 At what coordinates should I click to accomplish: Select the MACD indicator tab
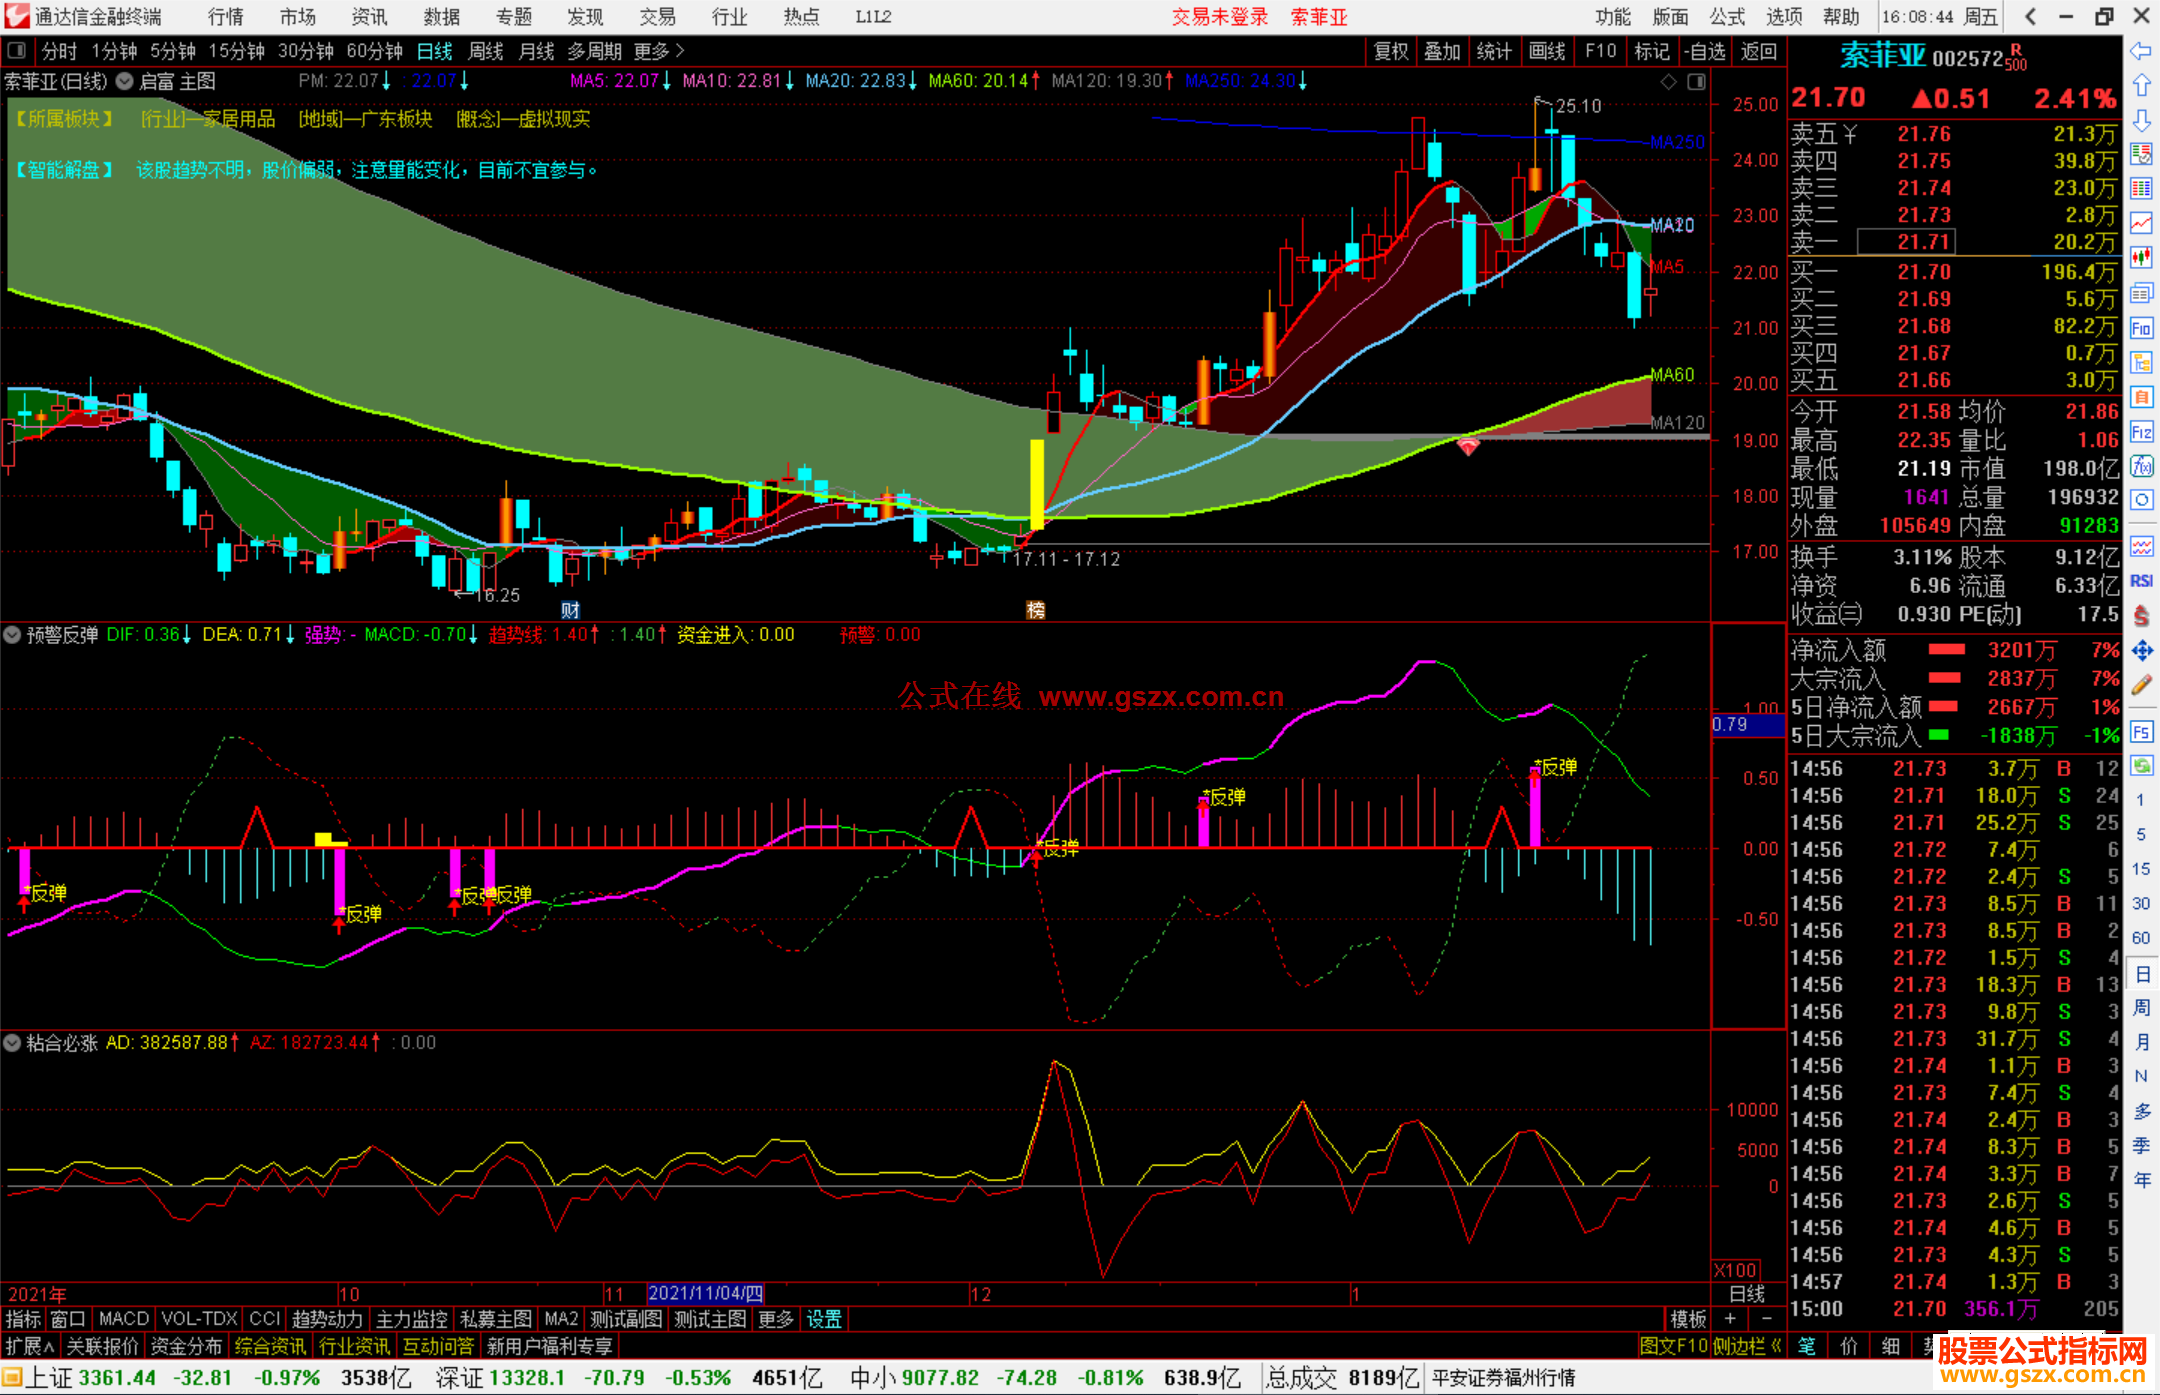[x=124, y=1319]
